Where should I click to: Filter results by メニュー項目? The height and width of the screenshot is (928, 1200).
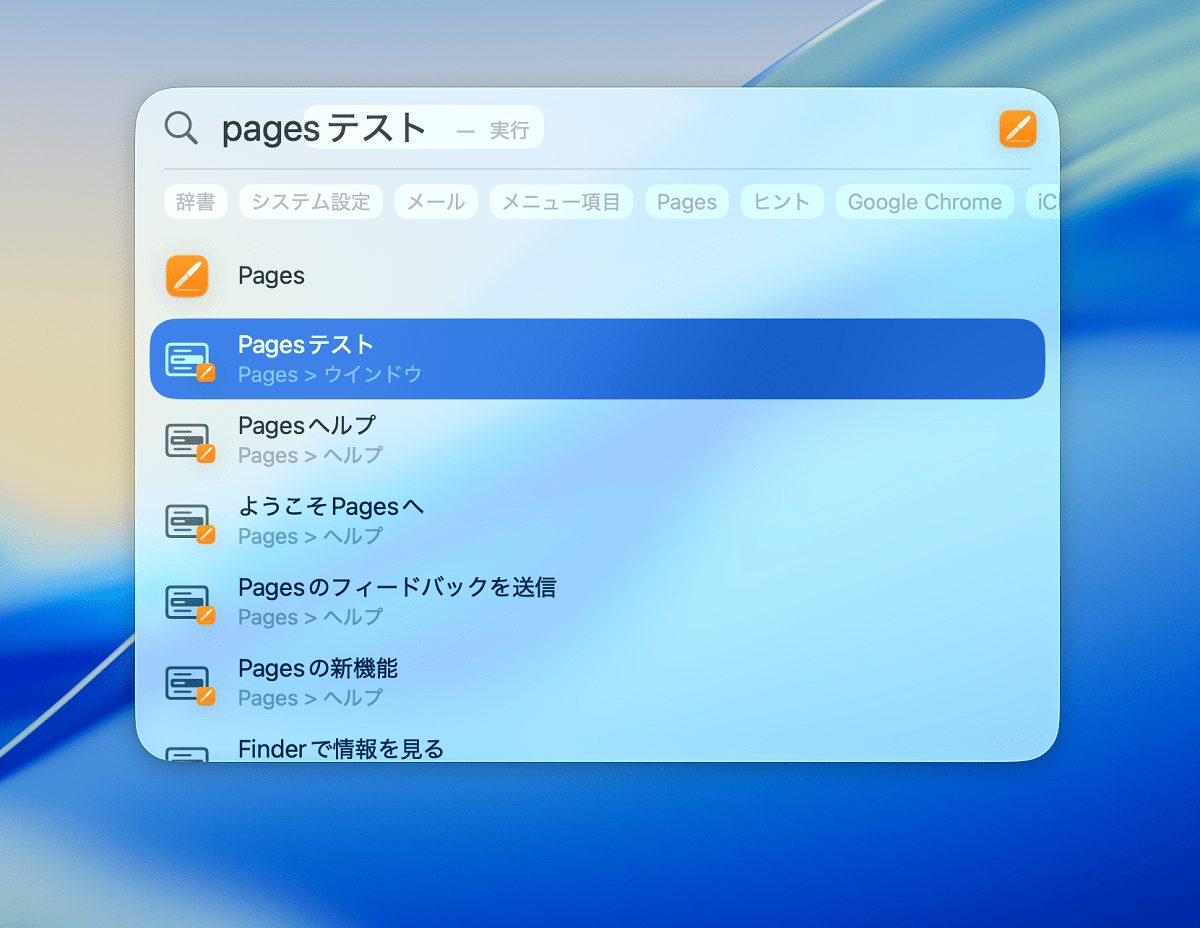(x=561, y=202)
